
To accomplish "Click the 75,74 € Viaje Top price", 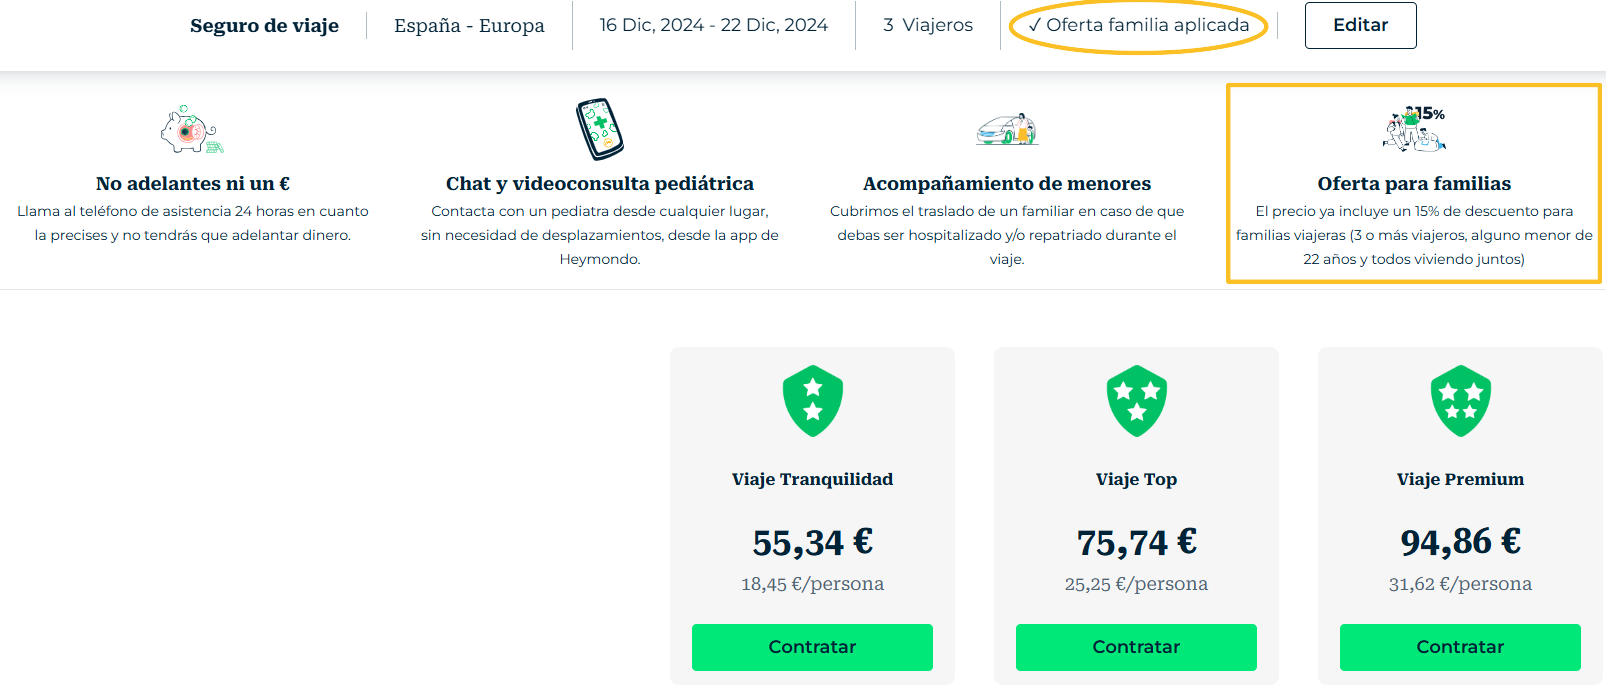I will point(1136,543).
